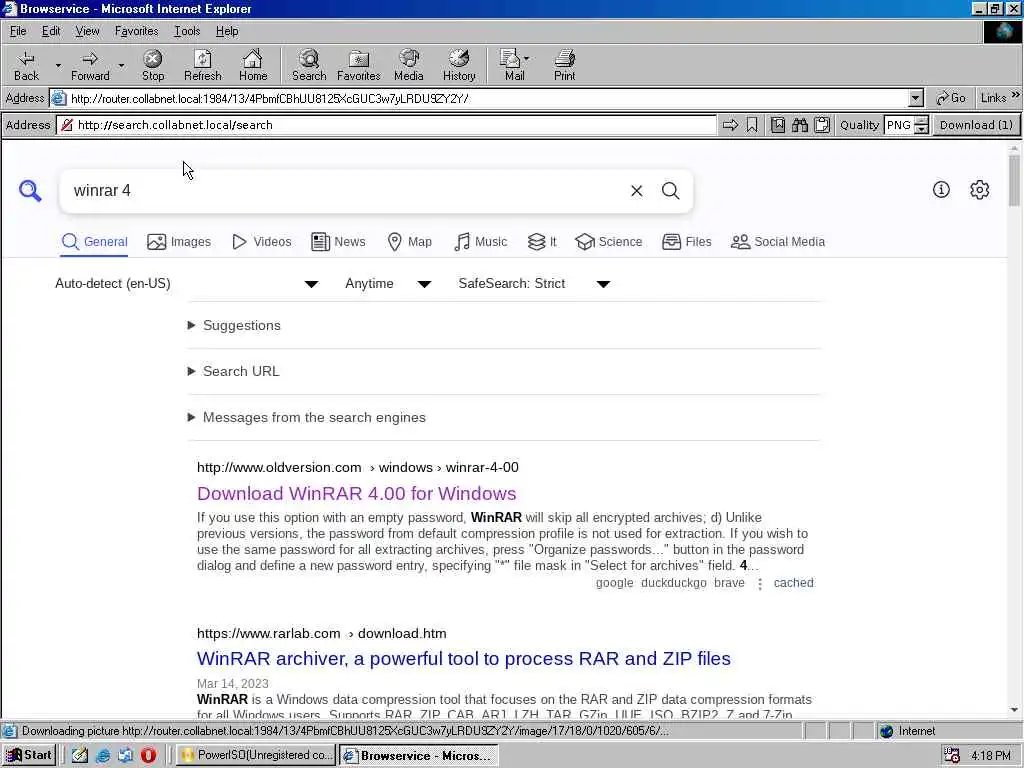Click the IE Go button
Screen dimensions: 1024x768
[x=951, y=98]
